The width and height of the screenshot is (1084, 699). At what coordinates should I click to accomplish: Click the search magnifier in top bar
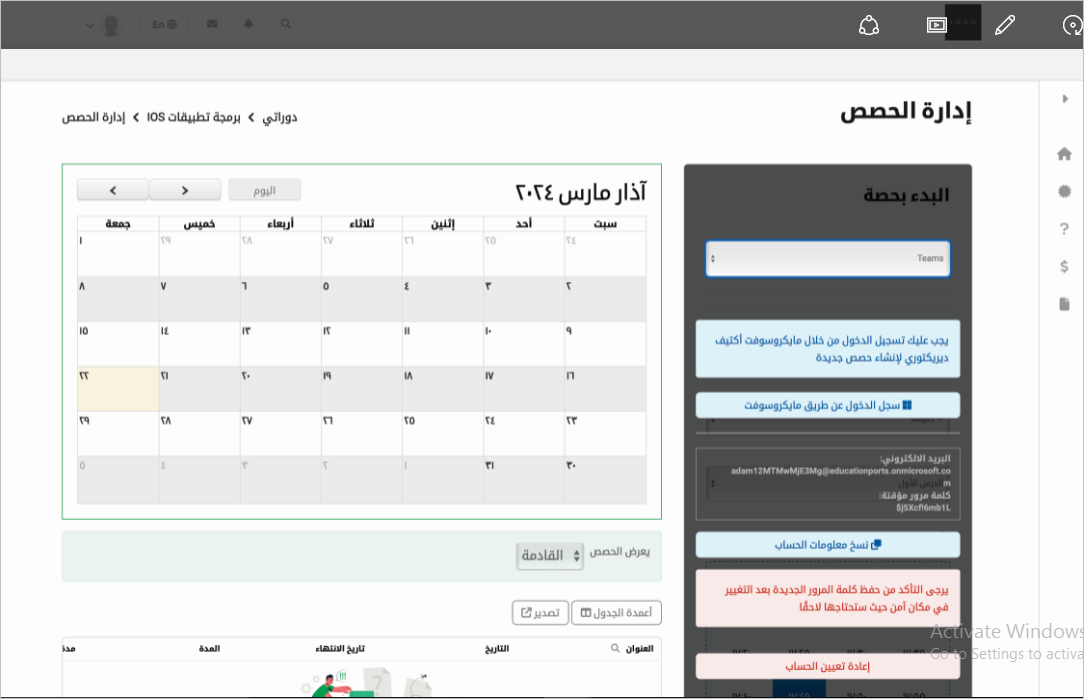tap(287, 24)
